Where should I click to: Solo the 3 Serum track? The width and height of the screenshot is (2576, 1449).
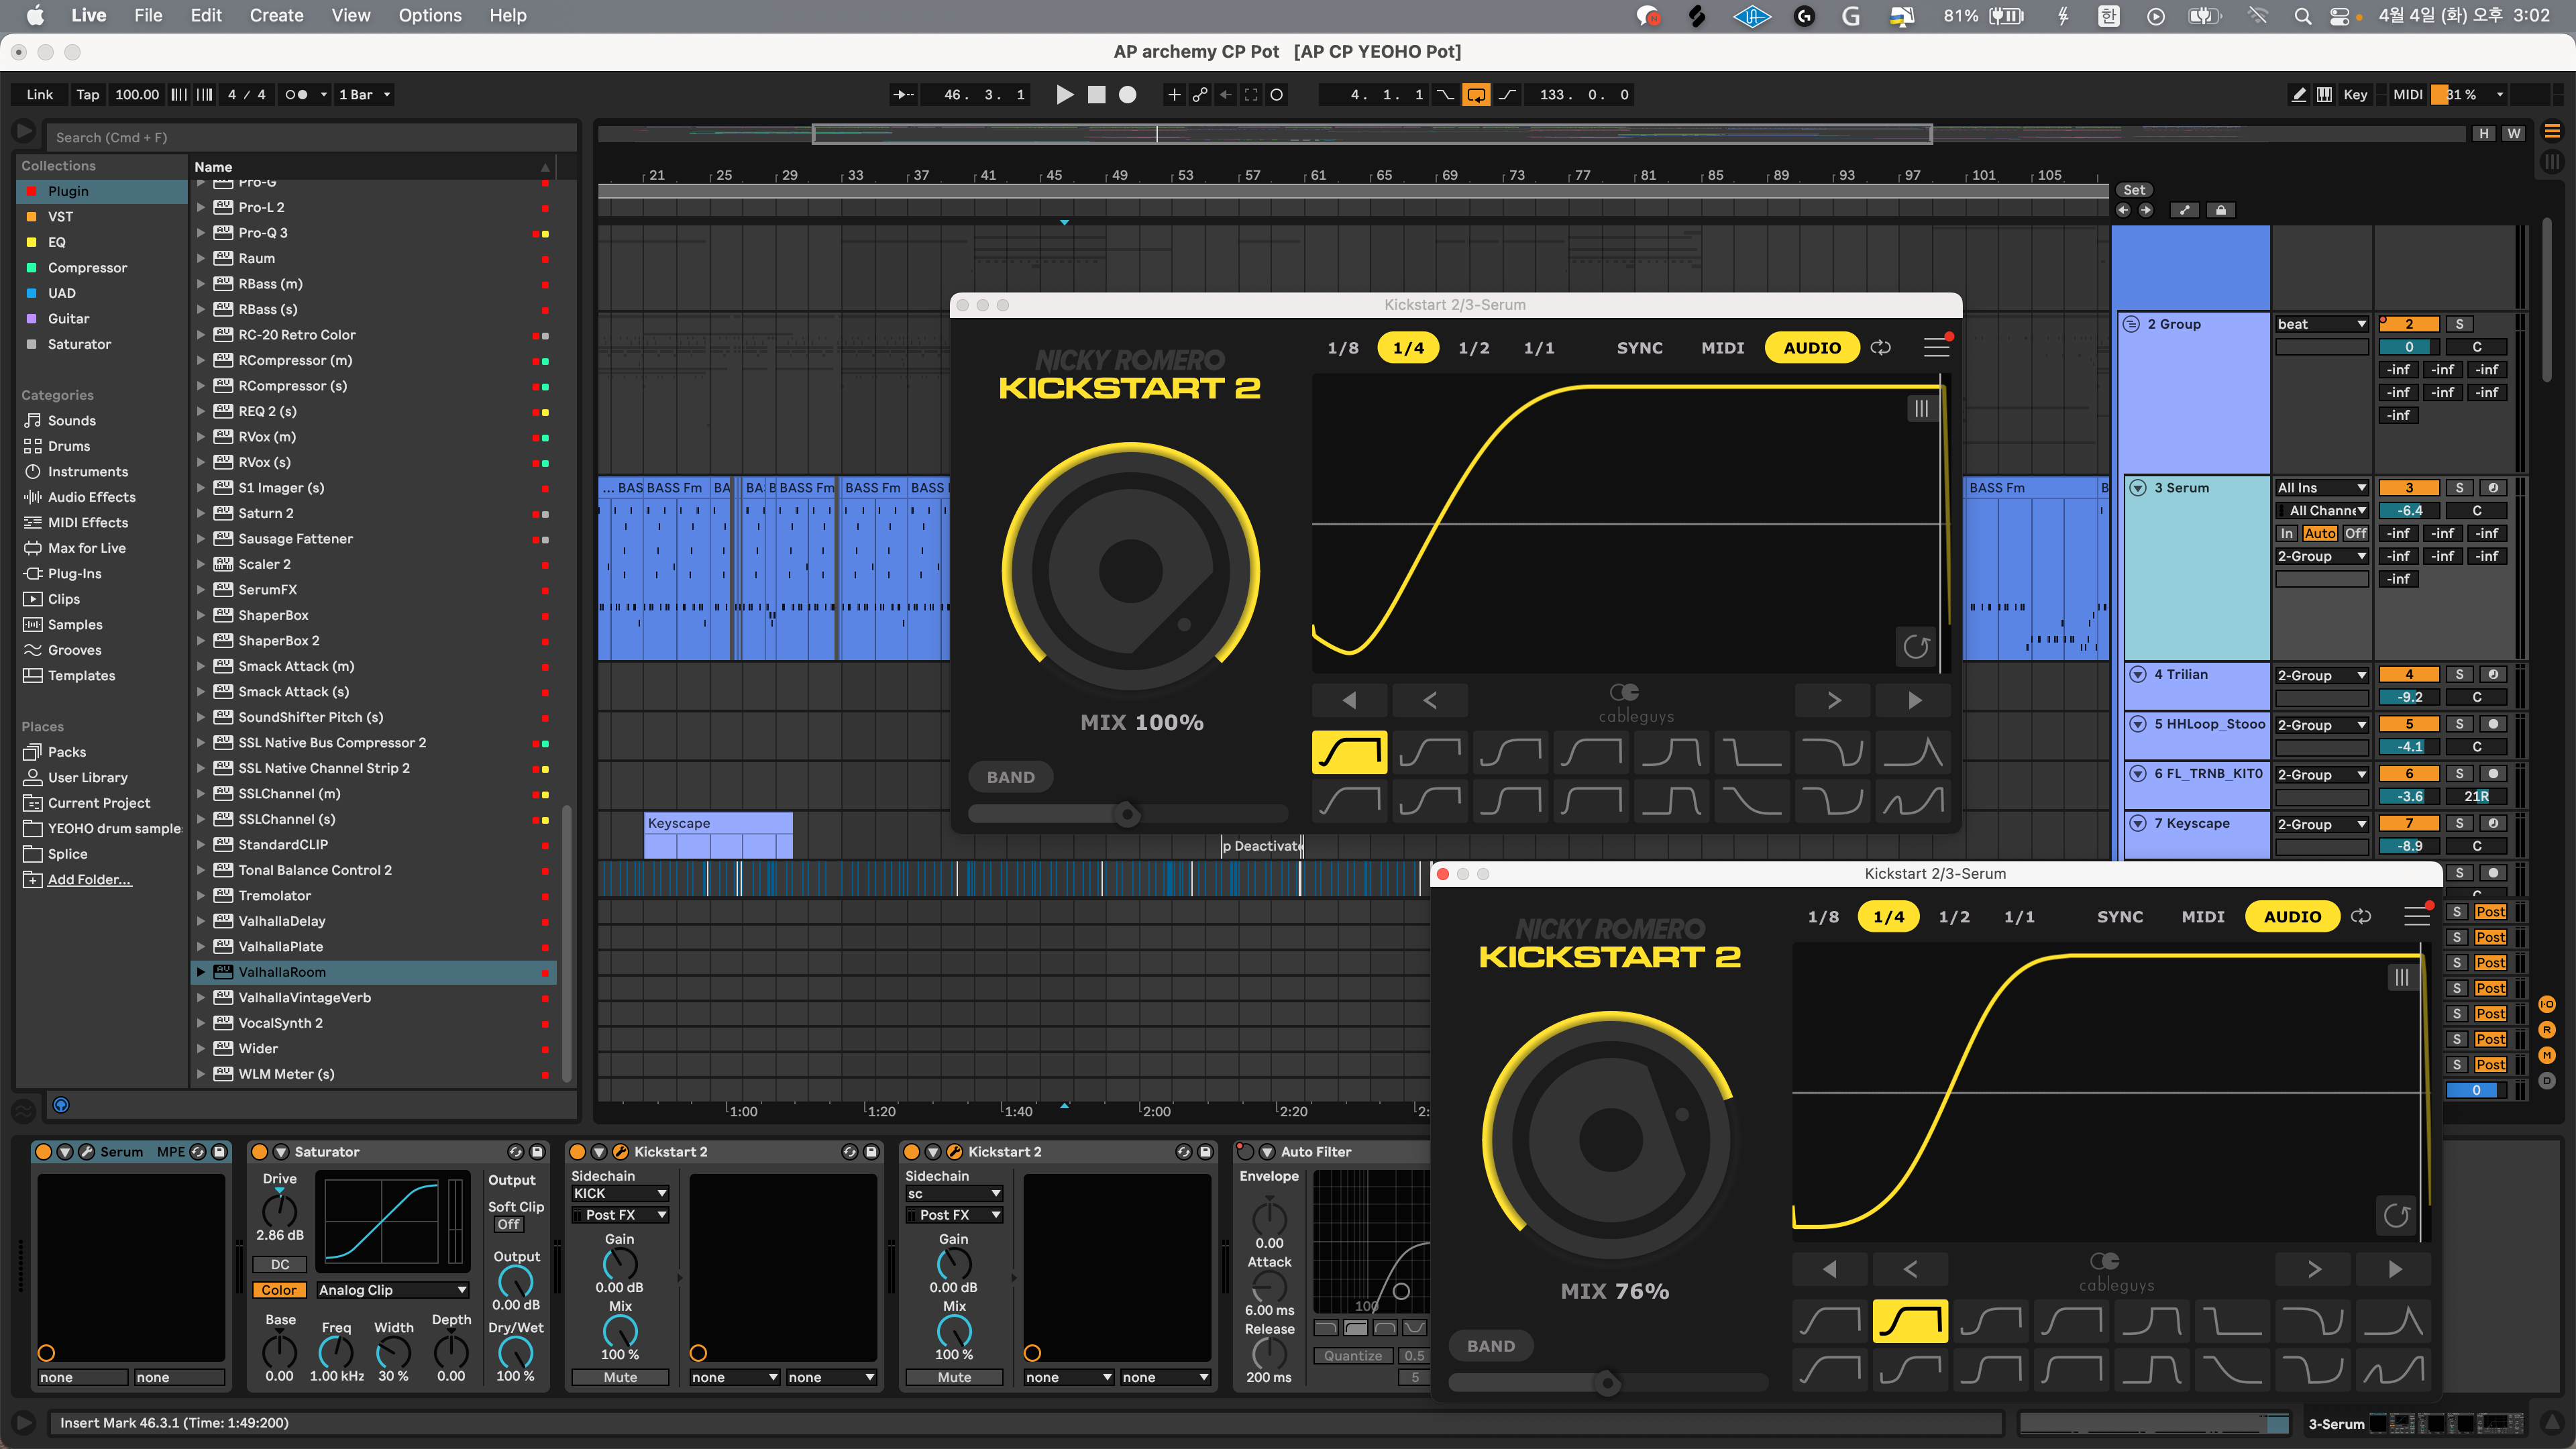tap(2459, 488)
